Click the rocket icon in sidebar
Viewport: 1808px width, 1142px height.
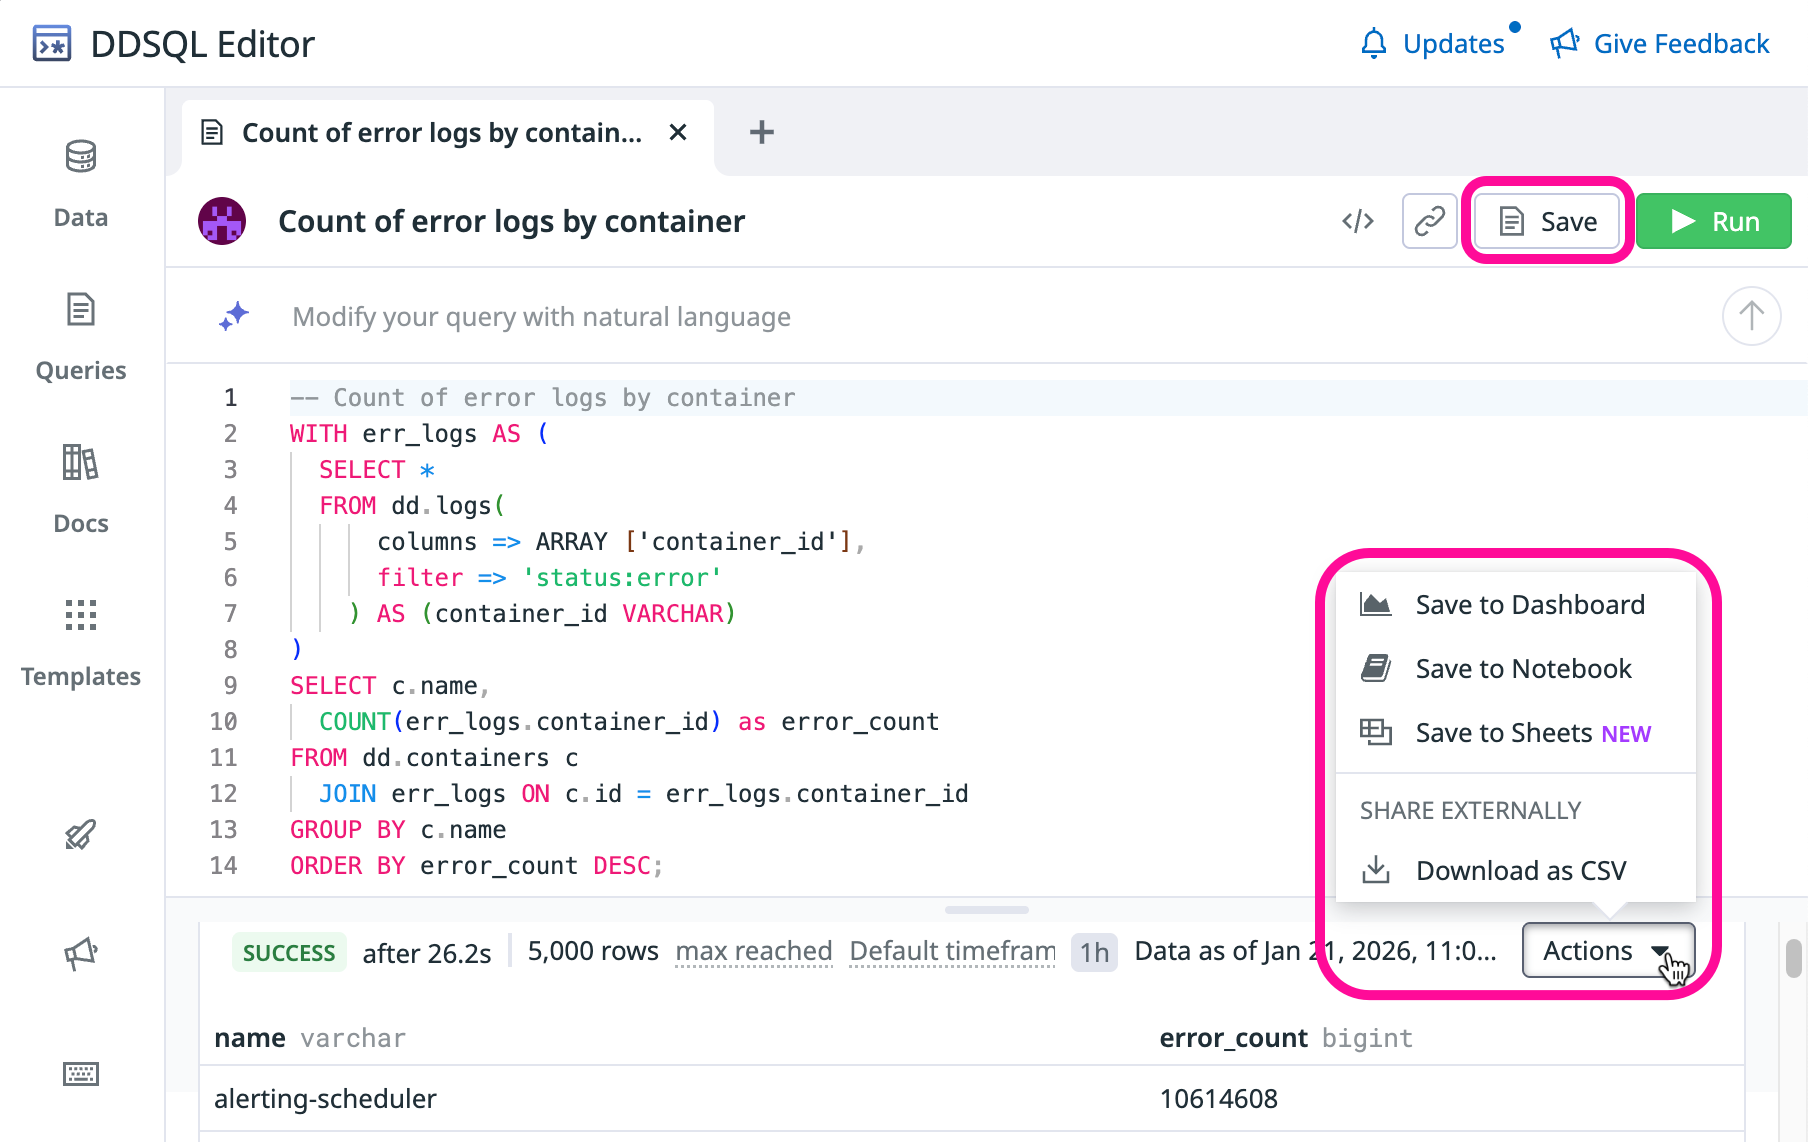coord(81,834)
